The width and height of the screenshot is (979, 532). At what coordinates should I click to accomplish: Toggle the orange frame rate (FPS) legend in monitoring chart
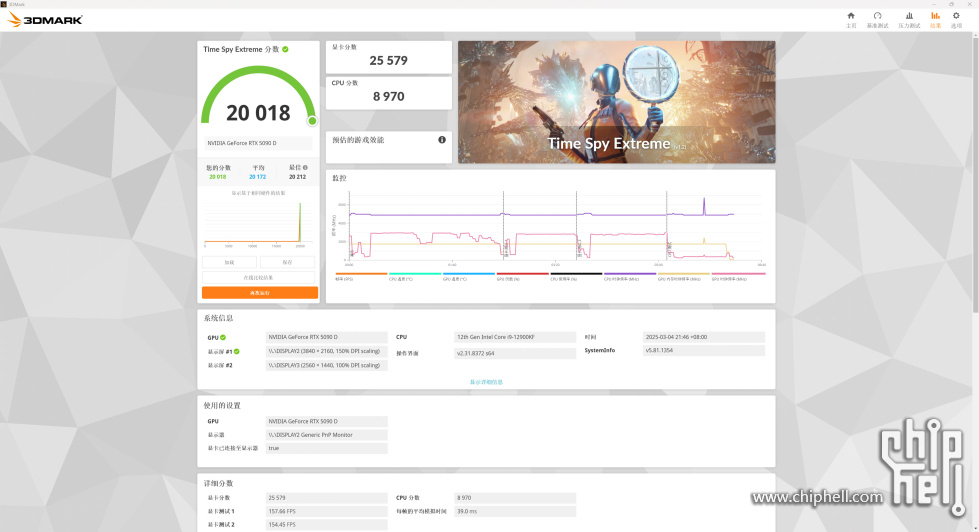(x=361, y=276)
